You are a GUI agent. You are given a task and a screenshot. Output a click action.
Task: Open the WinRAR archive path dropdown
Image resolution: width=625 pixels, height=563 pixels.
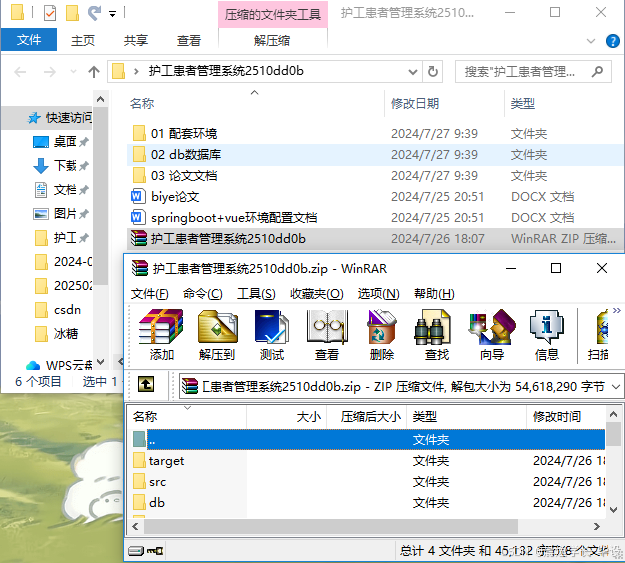pyautogui.click(x=616, y=386)
